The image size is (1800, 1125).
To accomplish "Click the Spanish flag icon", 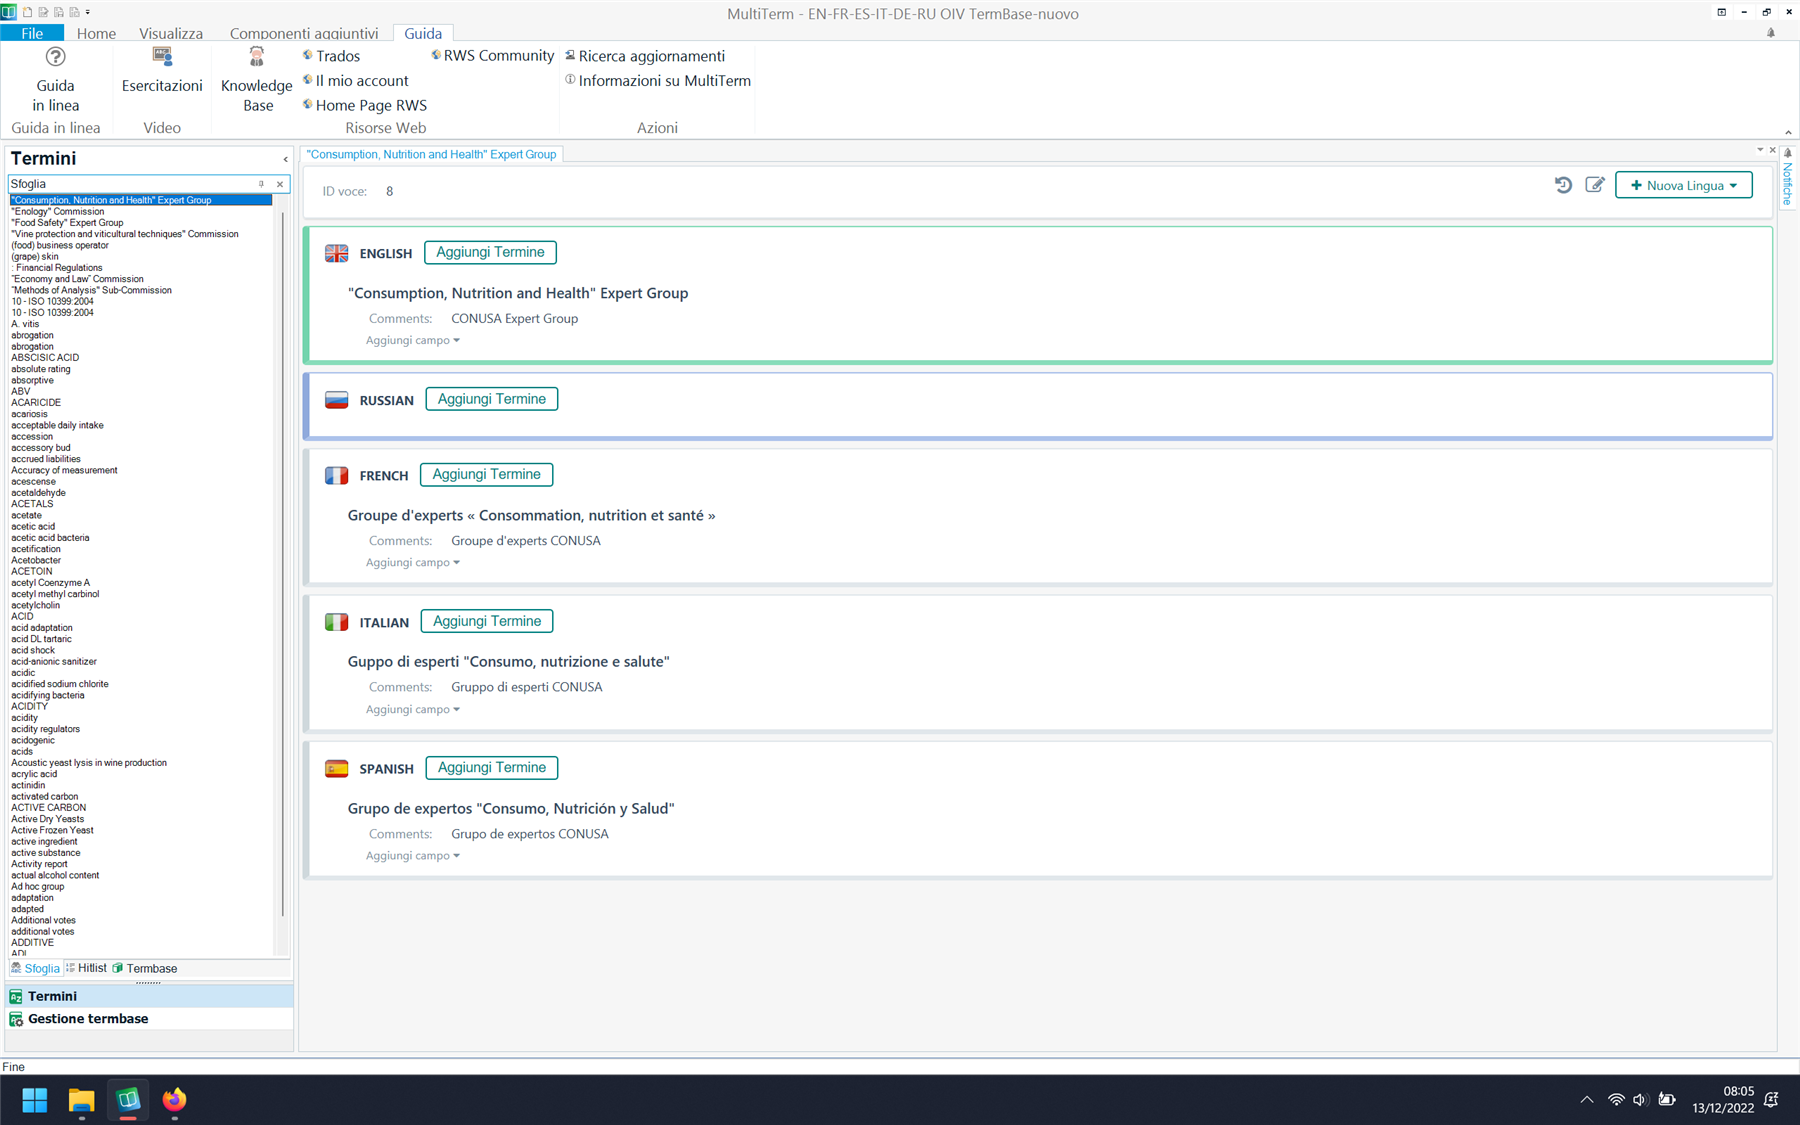I will tap(337, 768).
